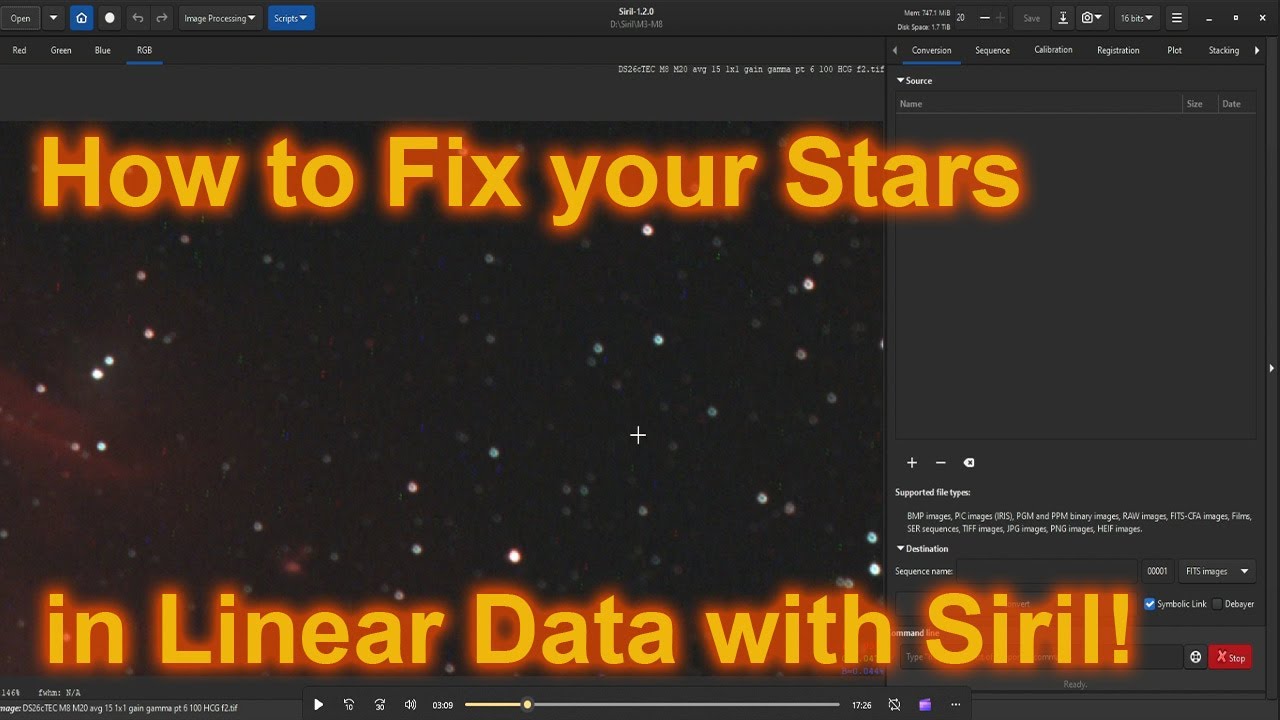Enable the Debayer checkbox
This screenshot has width=1280, height=720.
tap(1217, 604)
